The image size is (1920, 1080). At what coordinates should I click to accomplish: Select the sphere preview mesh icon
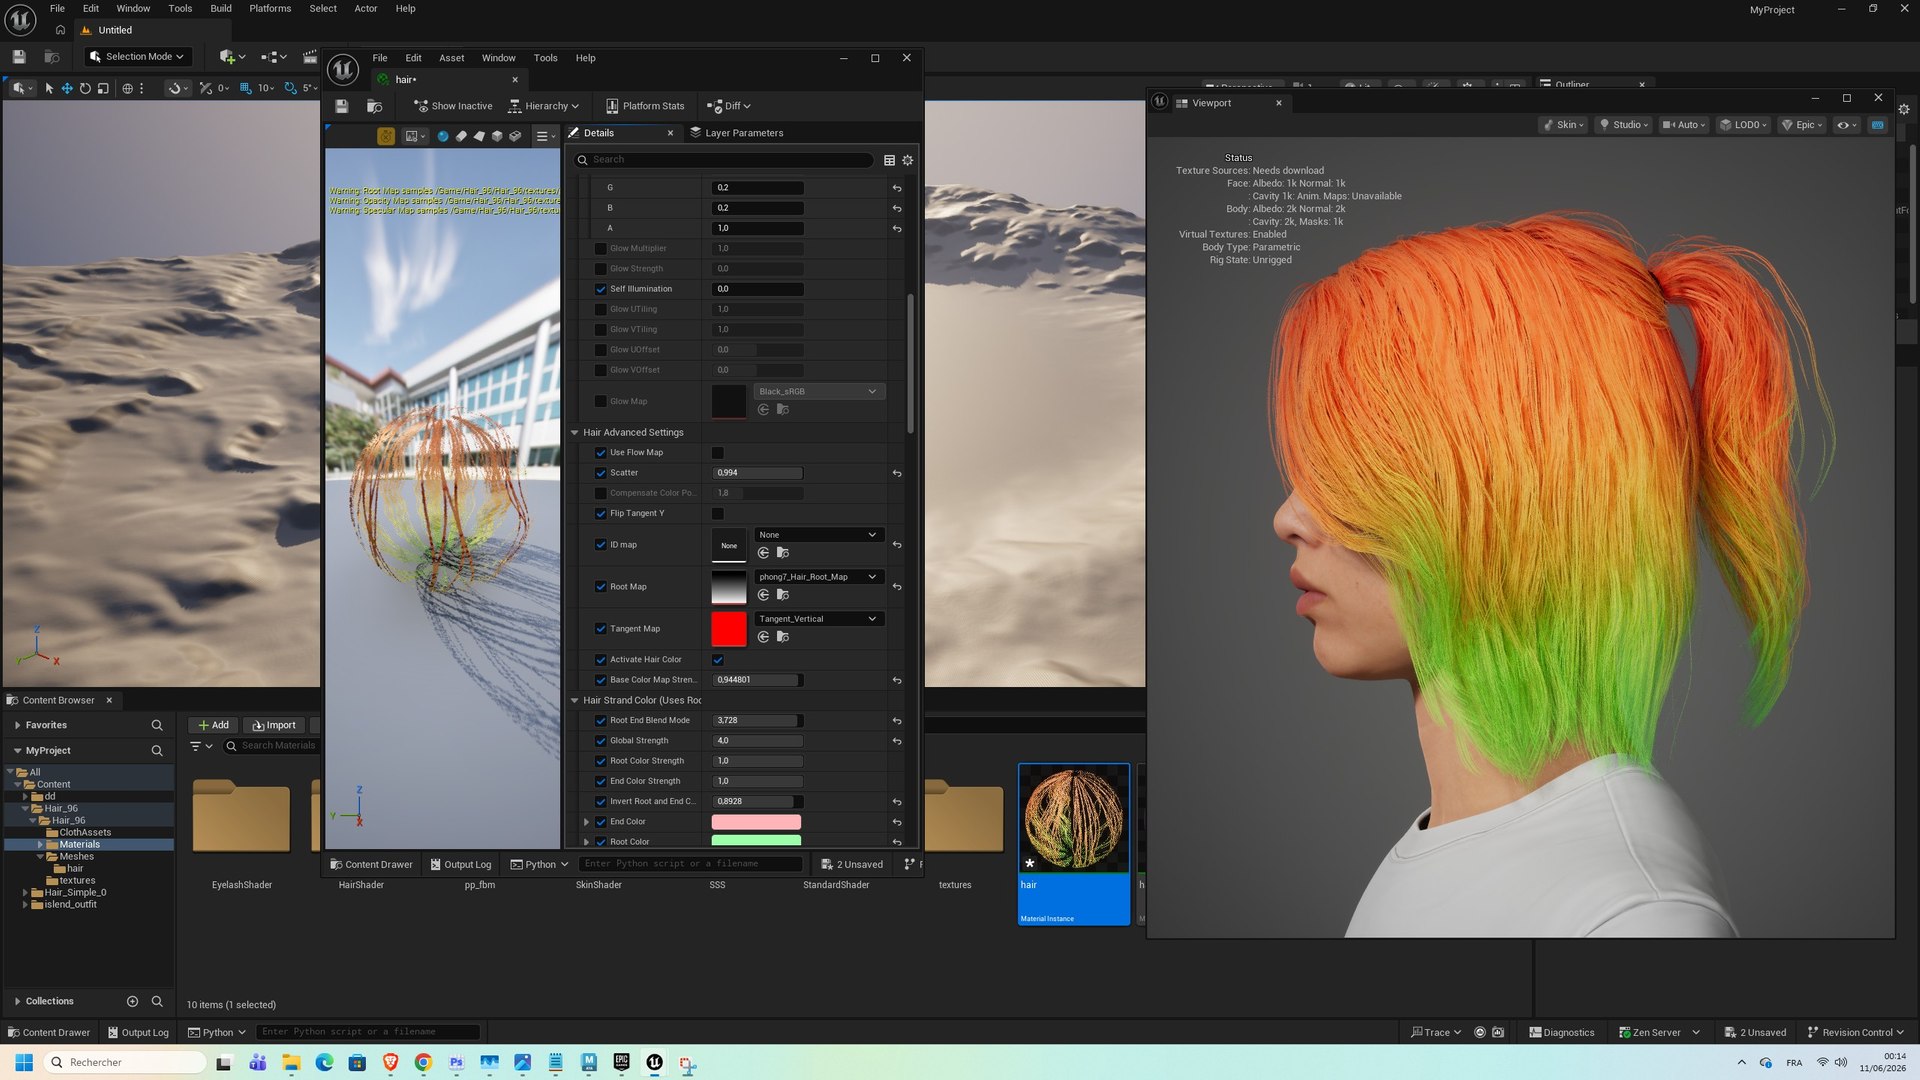443,136
